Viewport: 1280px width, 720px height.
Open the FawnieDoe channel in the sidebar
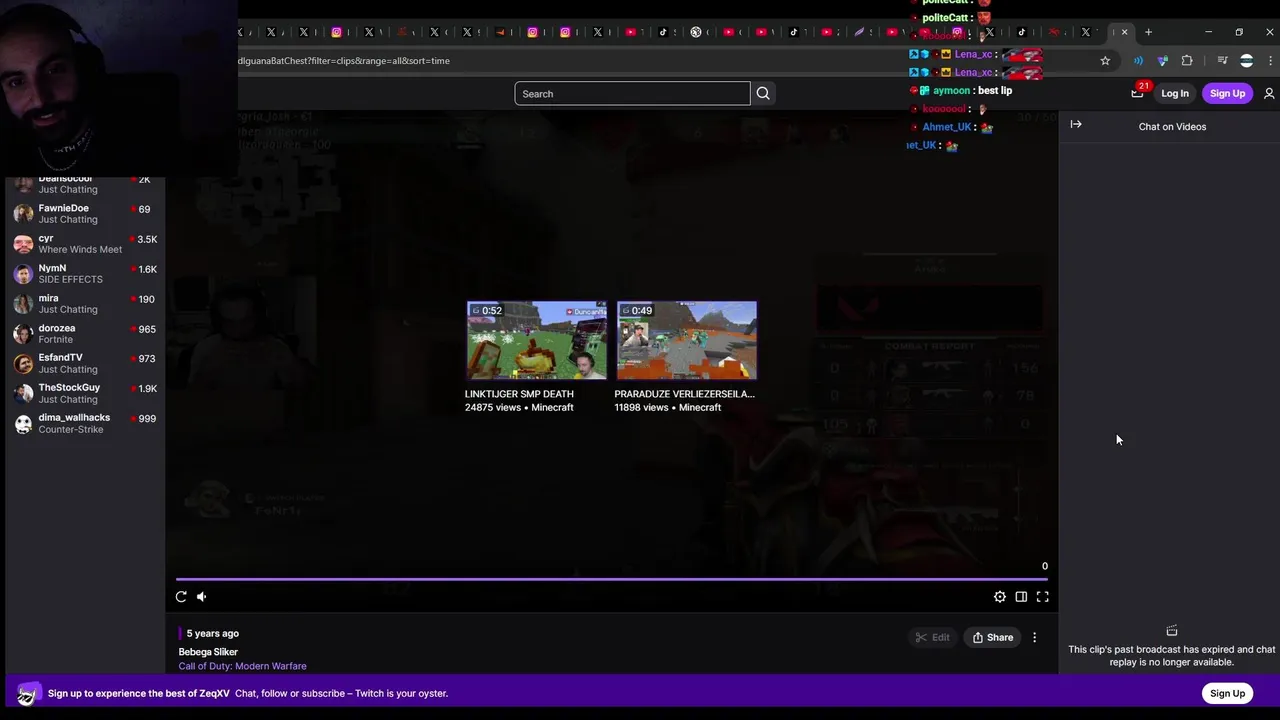click(84, 214)
